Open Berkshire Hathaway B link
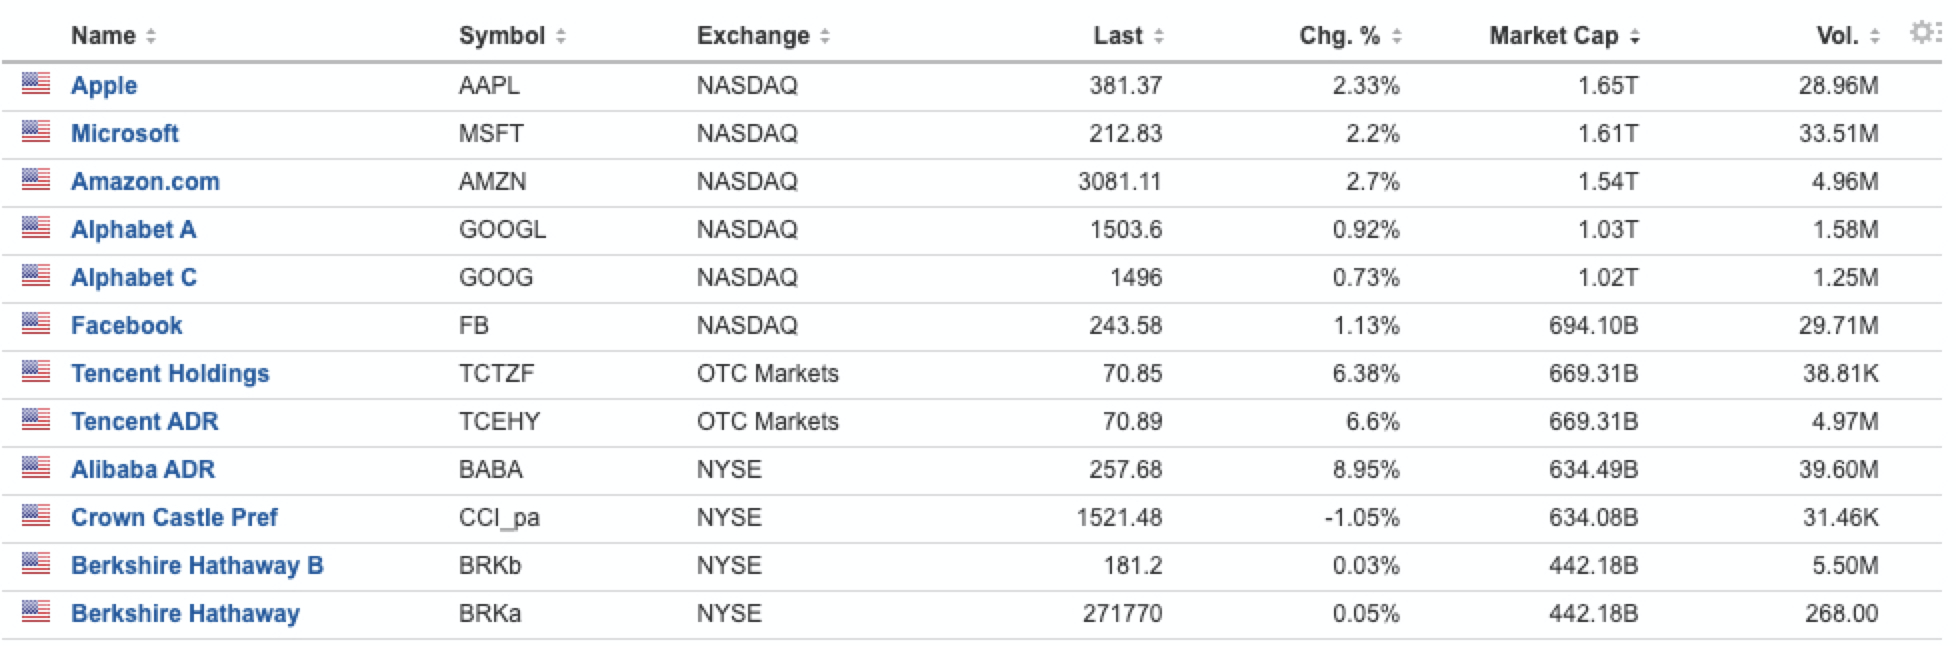The height and width of the screenshot is (646, 1956). point(197,565)
